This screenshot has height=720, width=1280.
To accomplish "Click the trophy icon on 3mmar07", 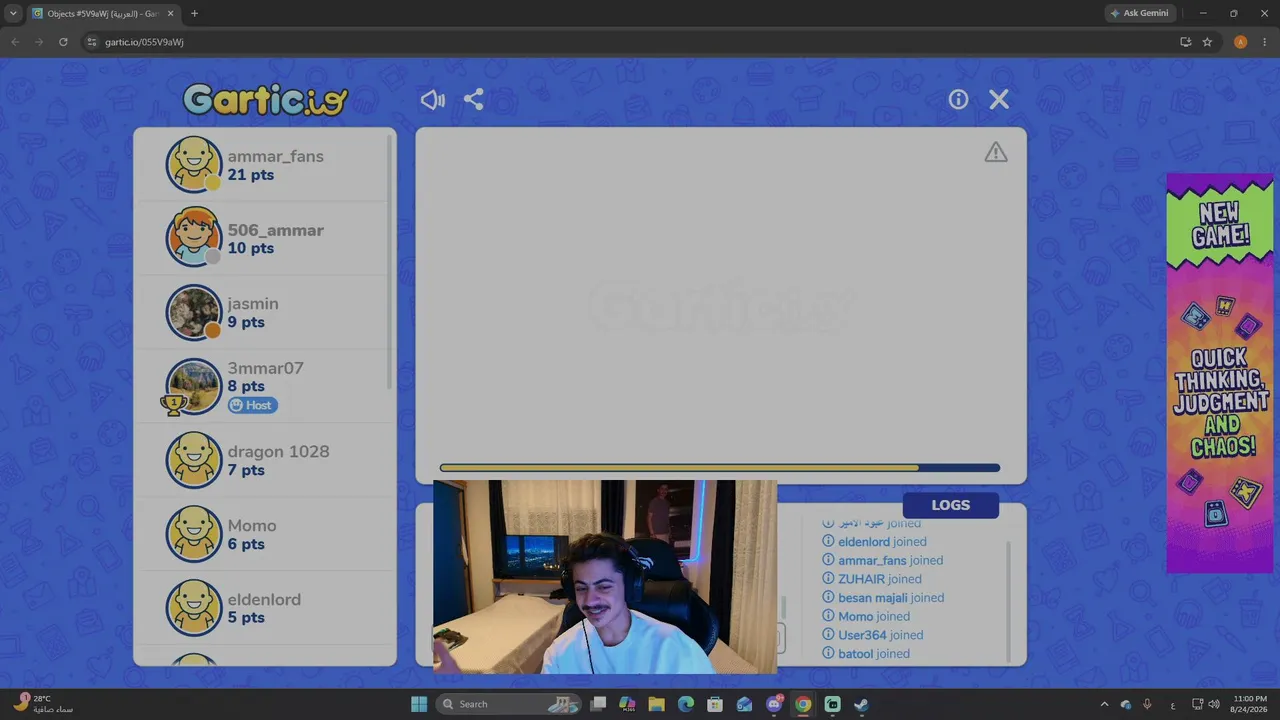I will tap(174, 404).
